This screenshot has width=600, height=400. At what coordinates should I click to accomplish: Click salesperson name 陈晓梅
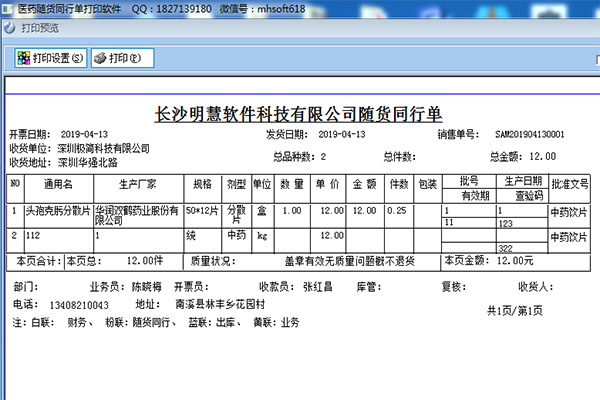(x=147, y=287)
